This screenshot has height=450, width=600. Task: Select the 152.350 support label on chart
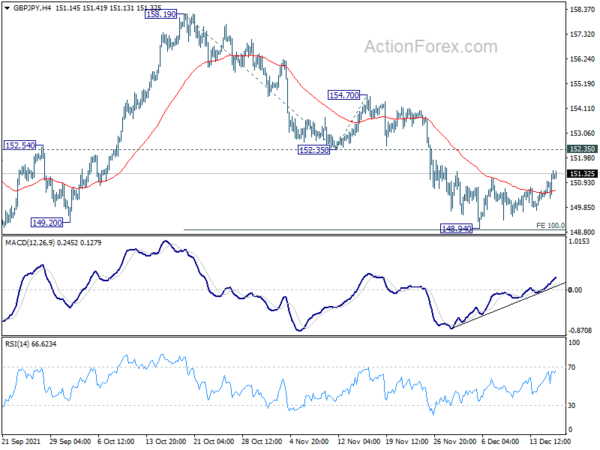tap(314, 150)
